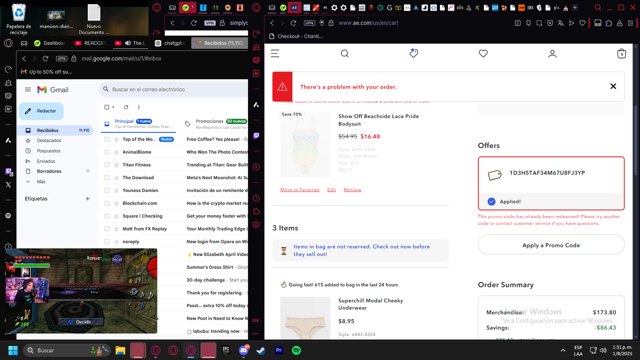This screenshot has height=360, width=640.
Task: Open the Superchill Modal Cheeky Underwear thumbnail
Action: click(305, 318)
